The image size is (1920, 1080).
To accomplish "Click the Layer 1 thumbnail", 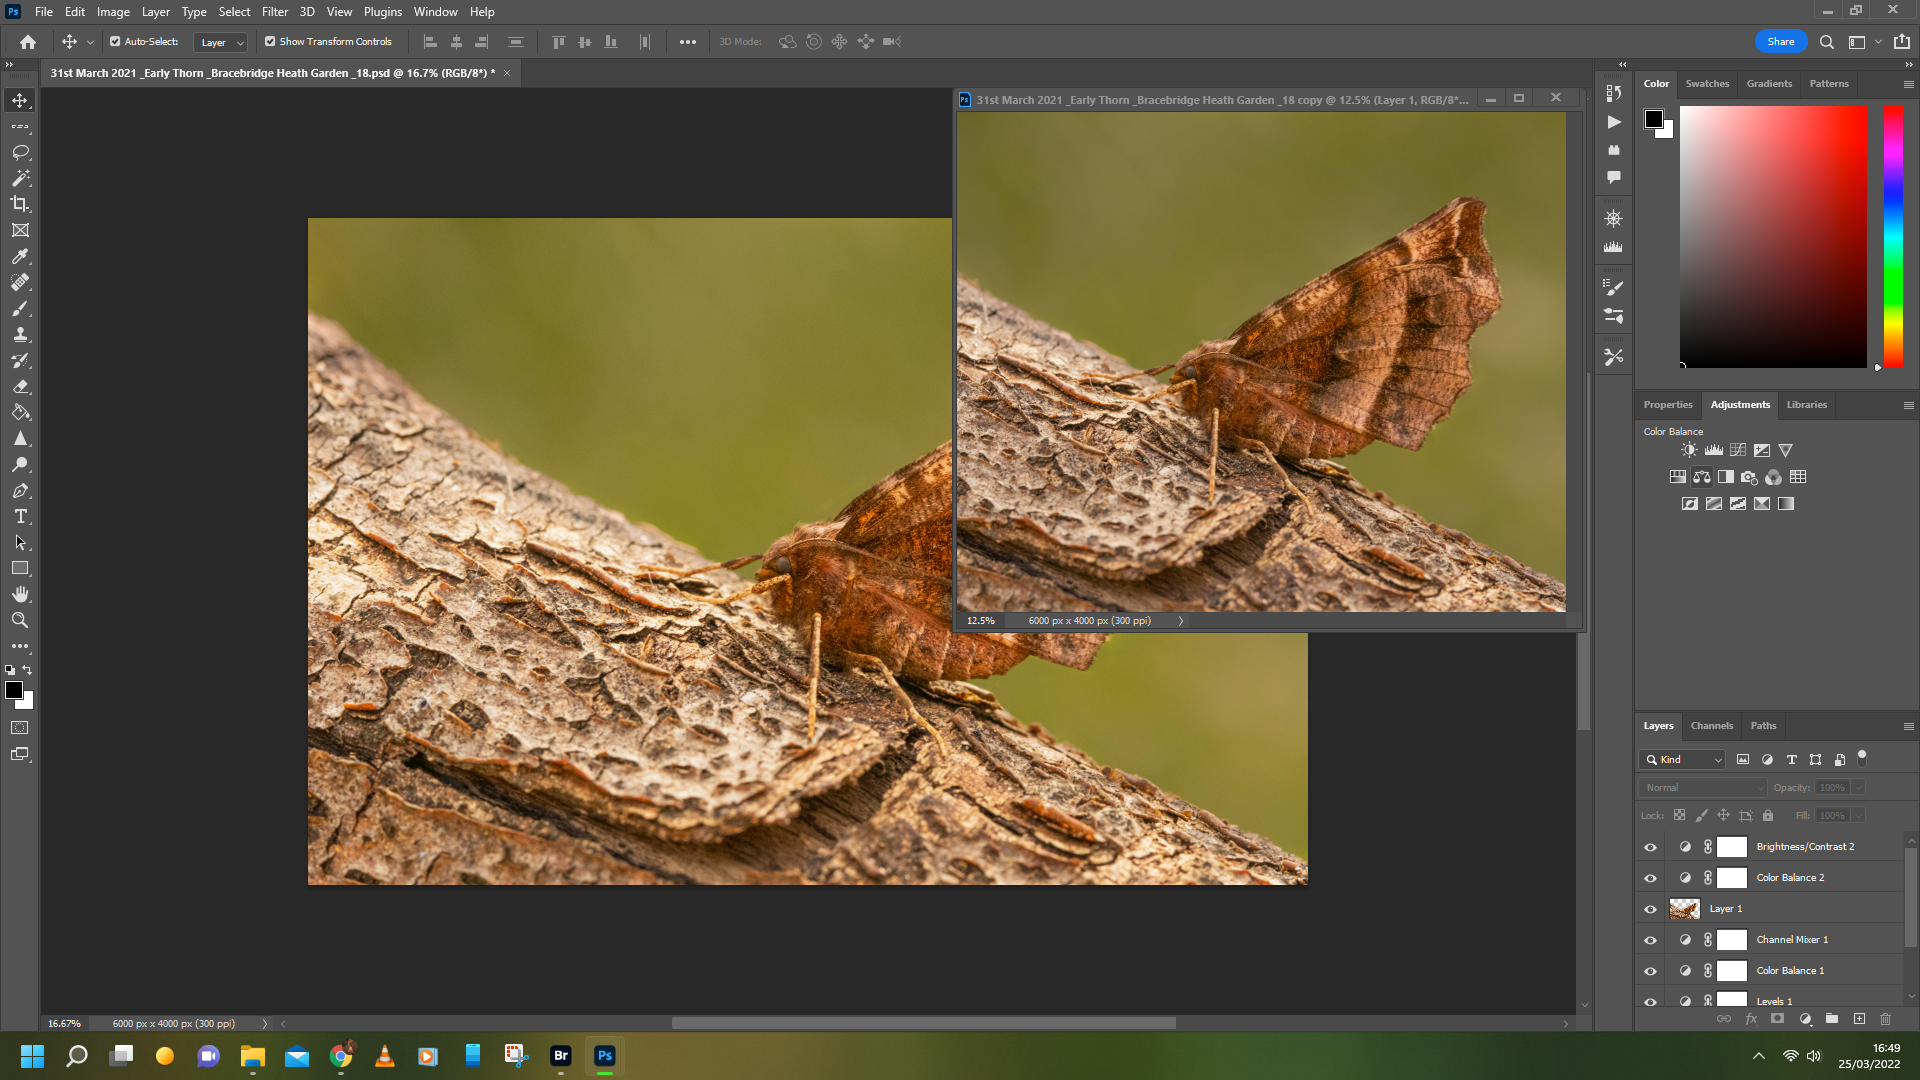I will [x=1685, y=909].
